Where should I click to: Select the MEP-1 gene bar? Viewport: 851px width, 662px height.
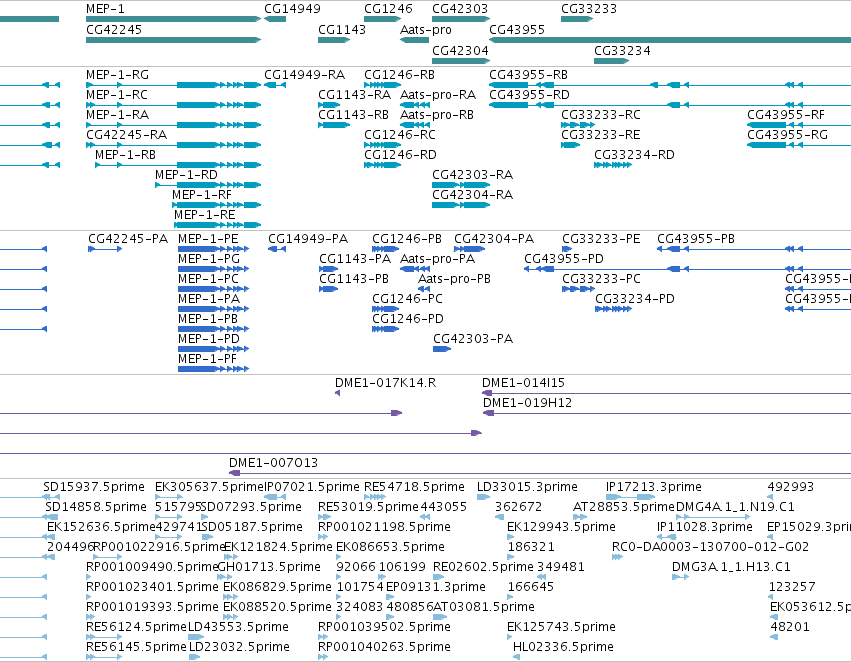click(173, 19)
